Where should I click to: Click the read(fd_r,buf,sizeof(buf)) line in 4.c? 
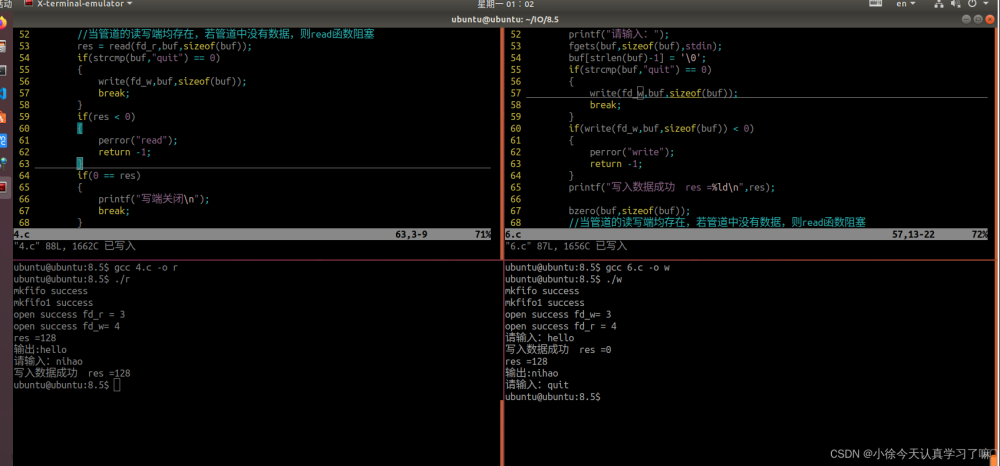(x=165, y=47)
